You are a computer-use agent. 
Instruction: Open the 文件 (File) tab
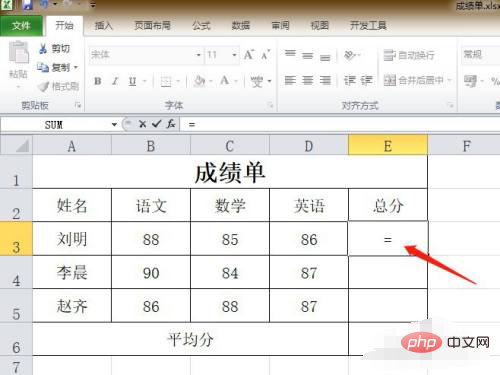[x=21, y=26]
